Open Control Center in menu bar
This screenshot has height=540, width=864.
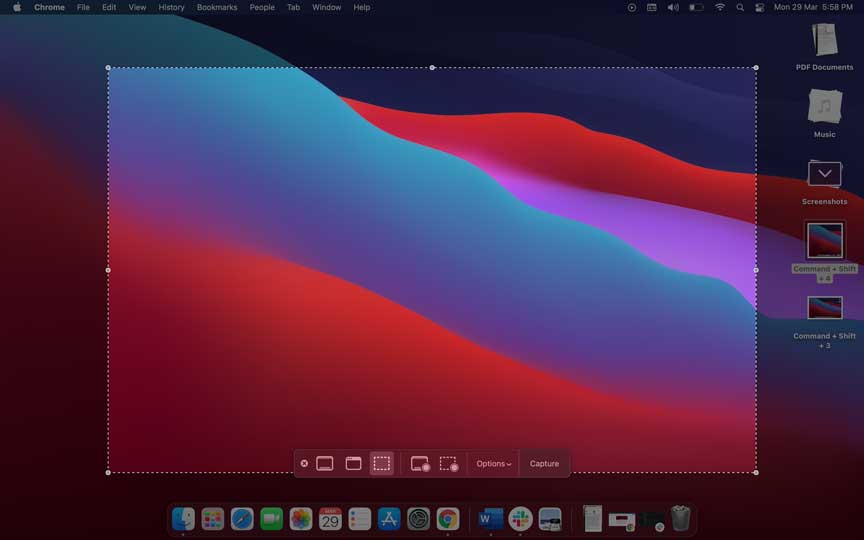(759, 7)
